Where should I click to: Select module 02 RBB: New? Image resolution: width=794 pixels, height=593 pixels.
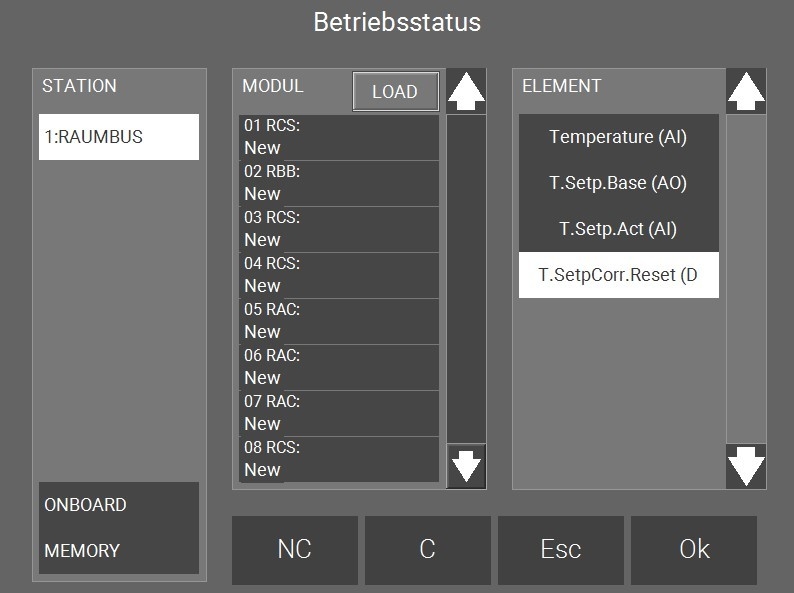point(339,183)
